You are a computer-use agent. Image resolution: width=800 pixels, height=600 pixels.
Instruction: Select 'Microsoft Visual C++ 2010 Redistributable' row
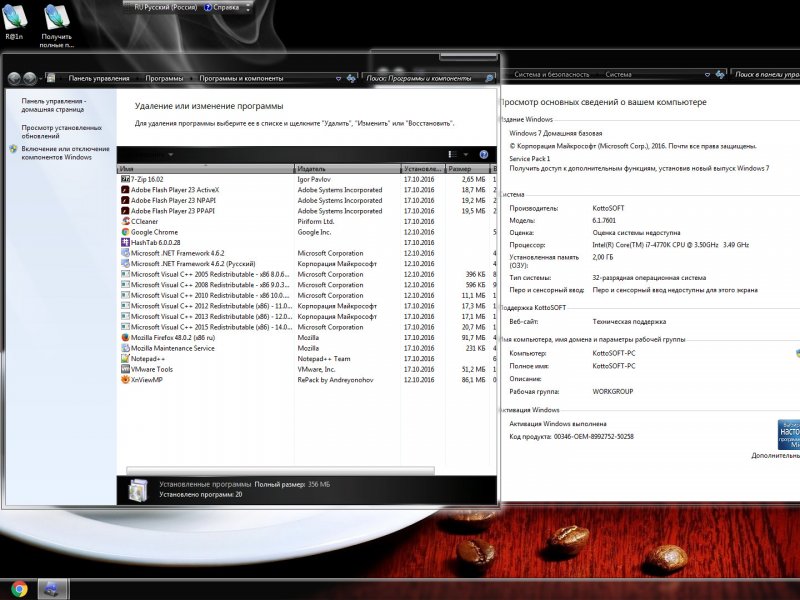pyautogui.click(x=307, y=295)
